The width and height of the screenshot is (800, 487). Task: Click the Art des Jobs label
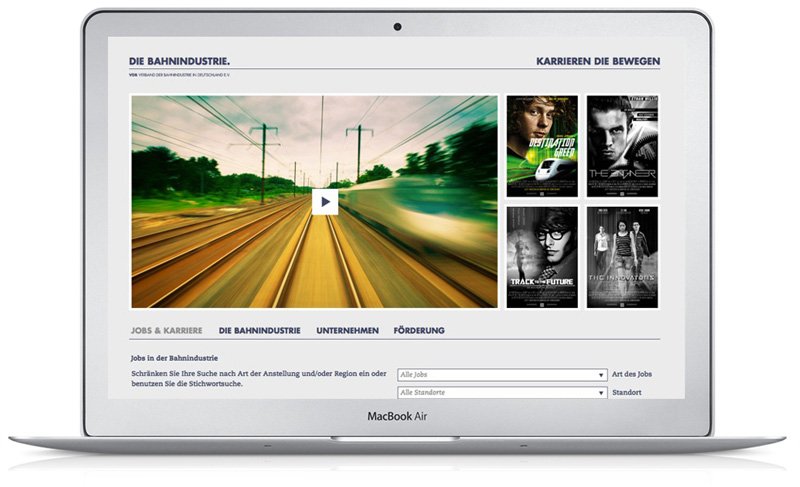(631, 375)
